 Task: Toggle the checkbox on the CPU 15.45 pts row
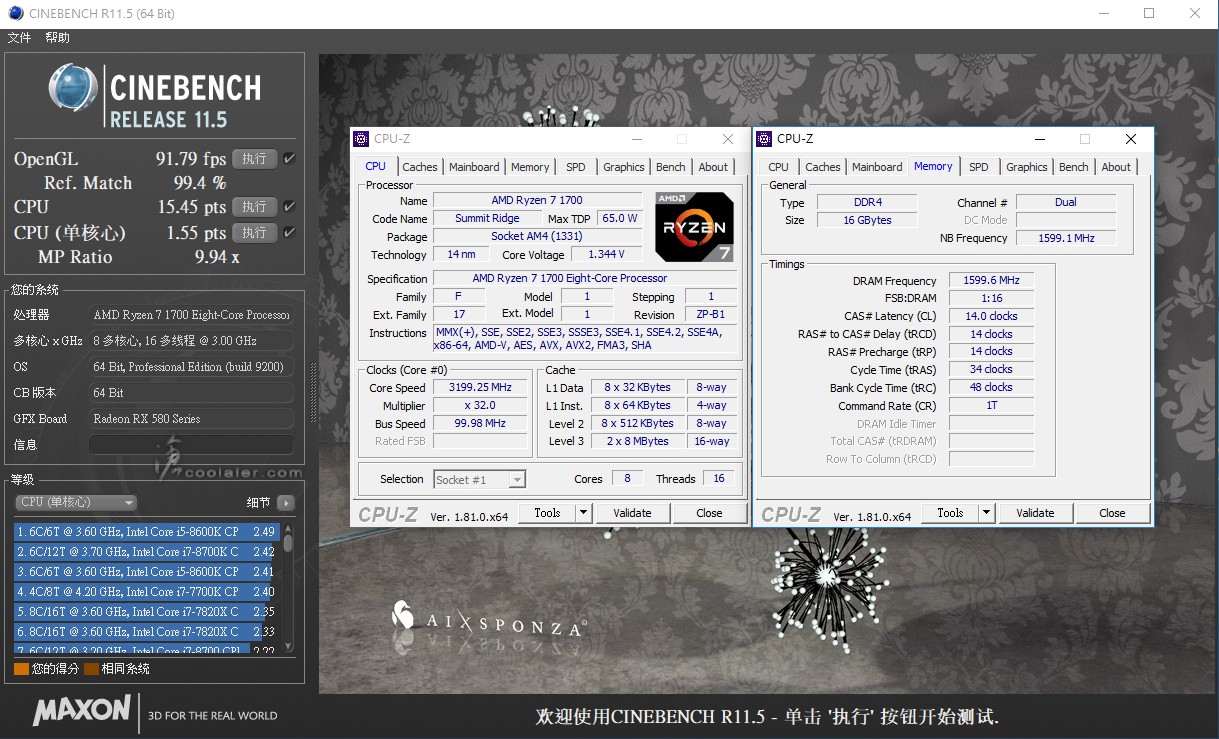(x=289, y=206)
